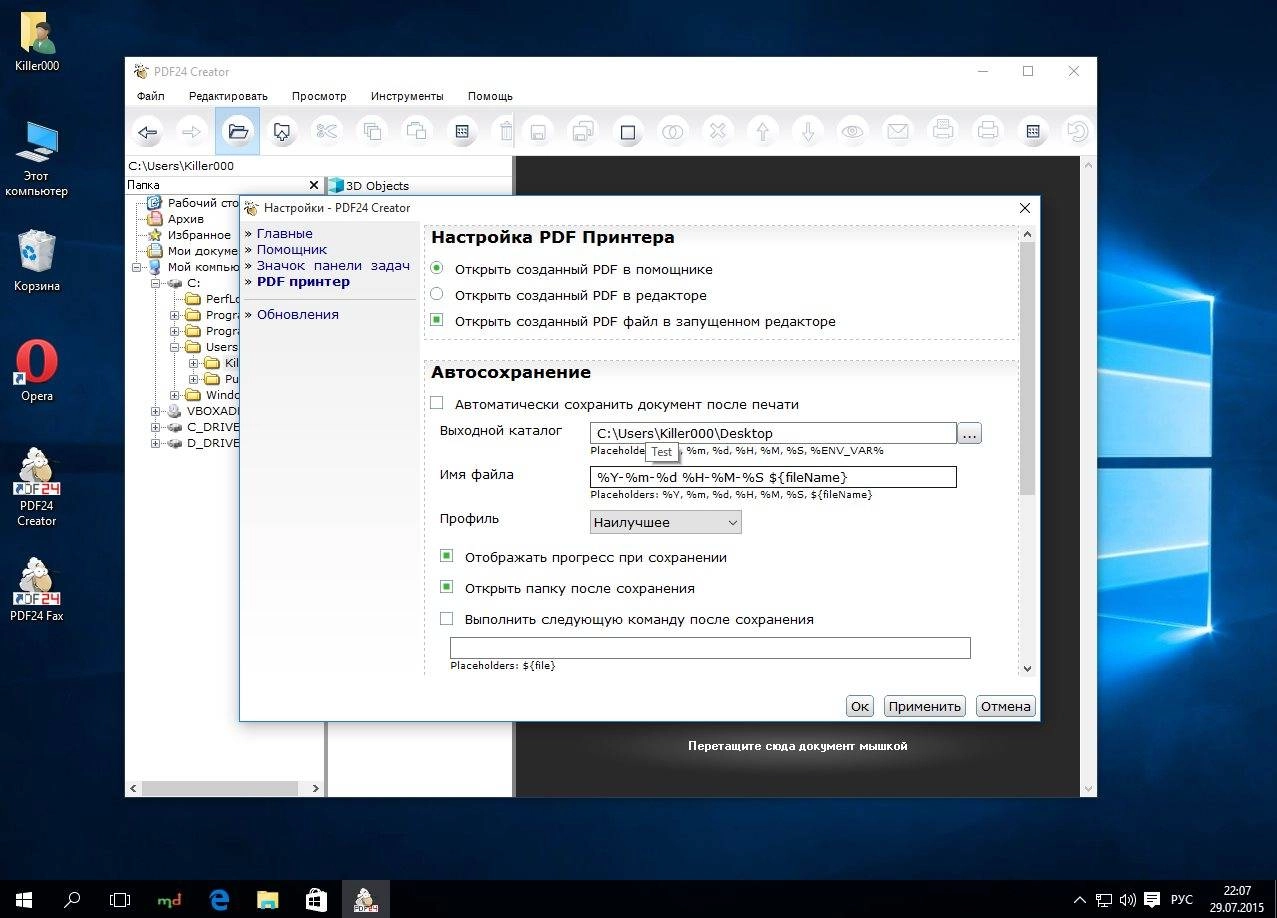
Task: Click the fax toolbar icon left of printer
Action: (943, 131)
